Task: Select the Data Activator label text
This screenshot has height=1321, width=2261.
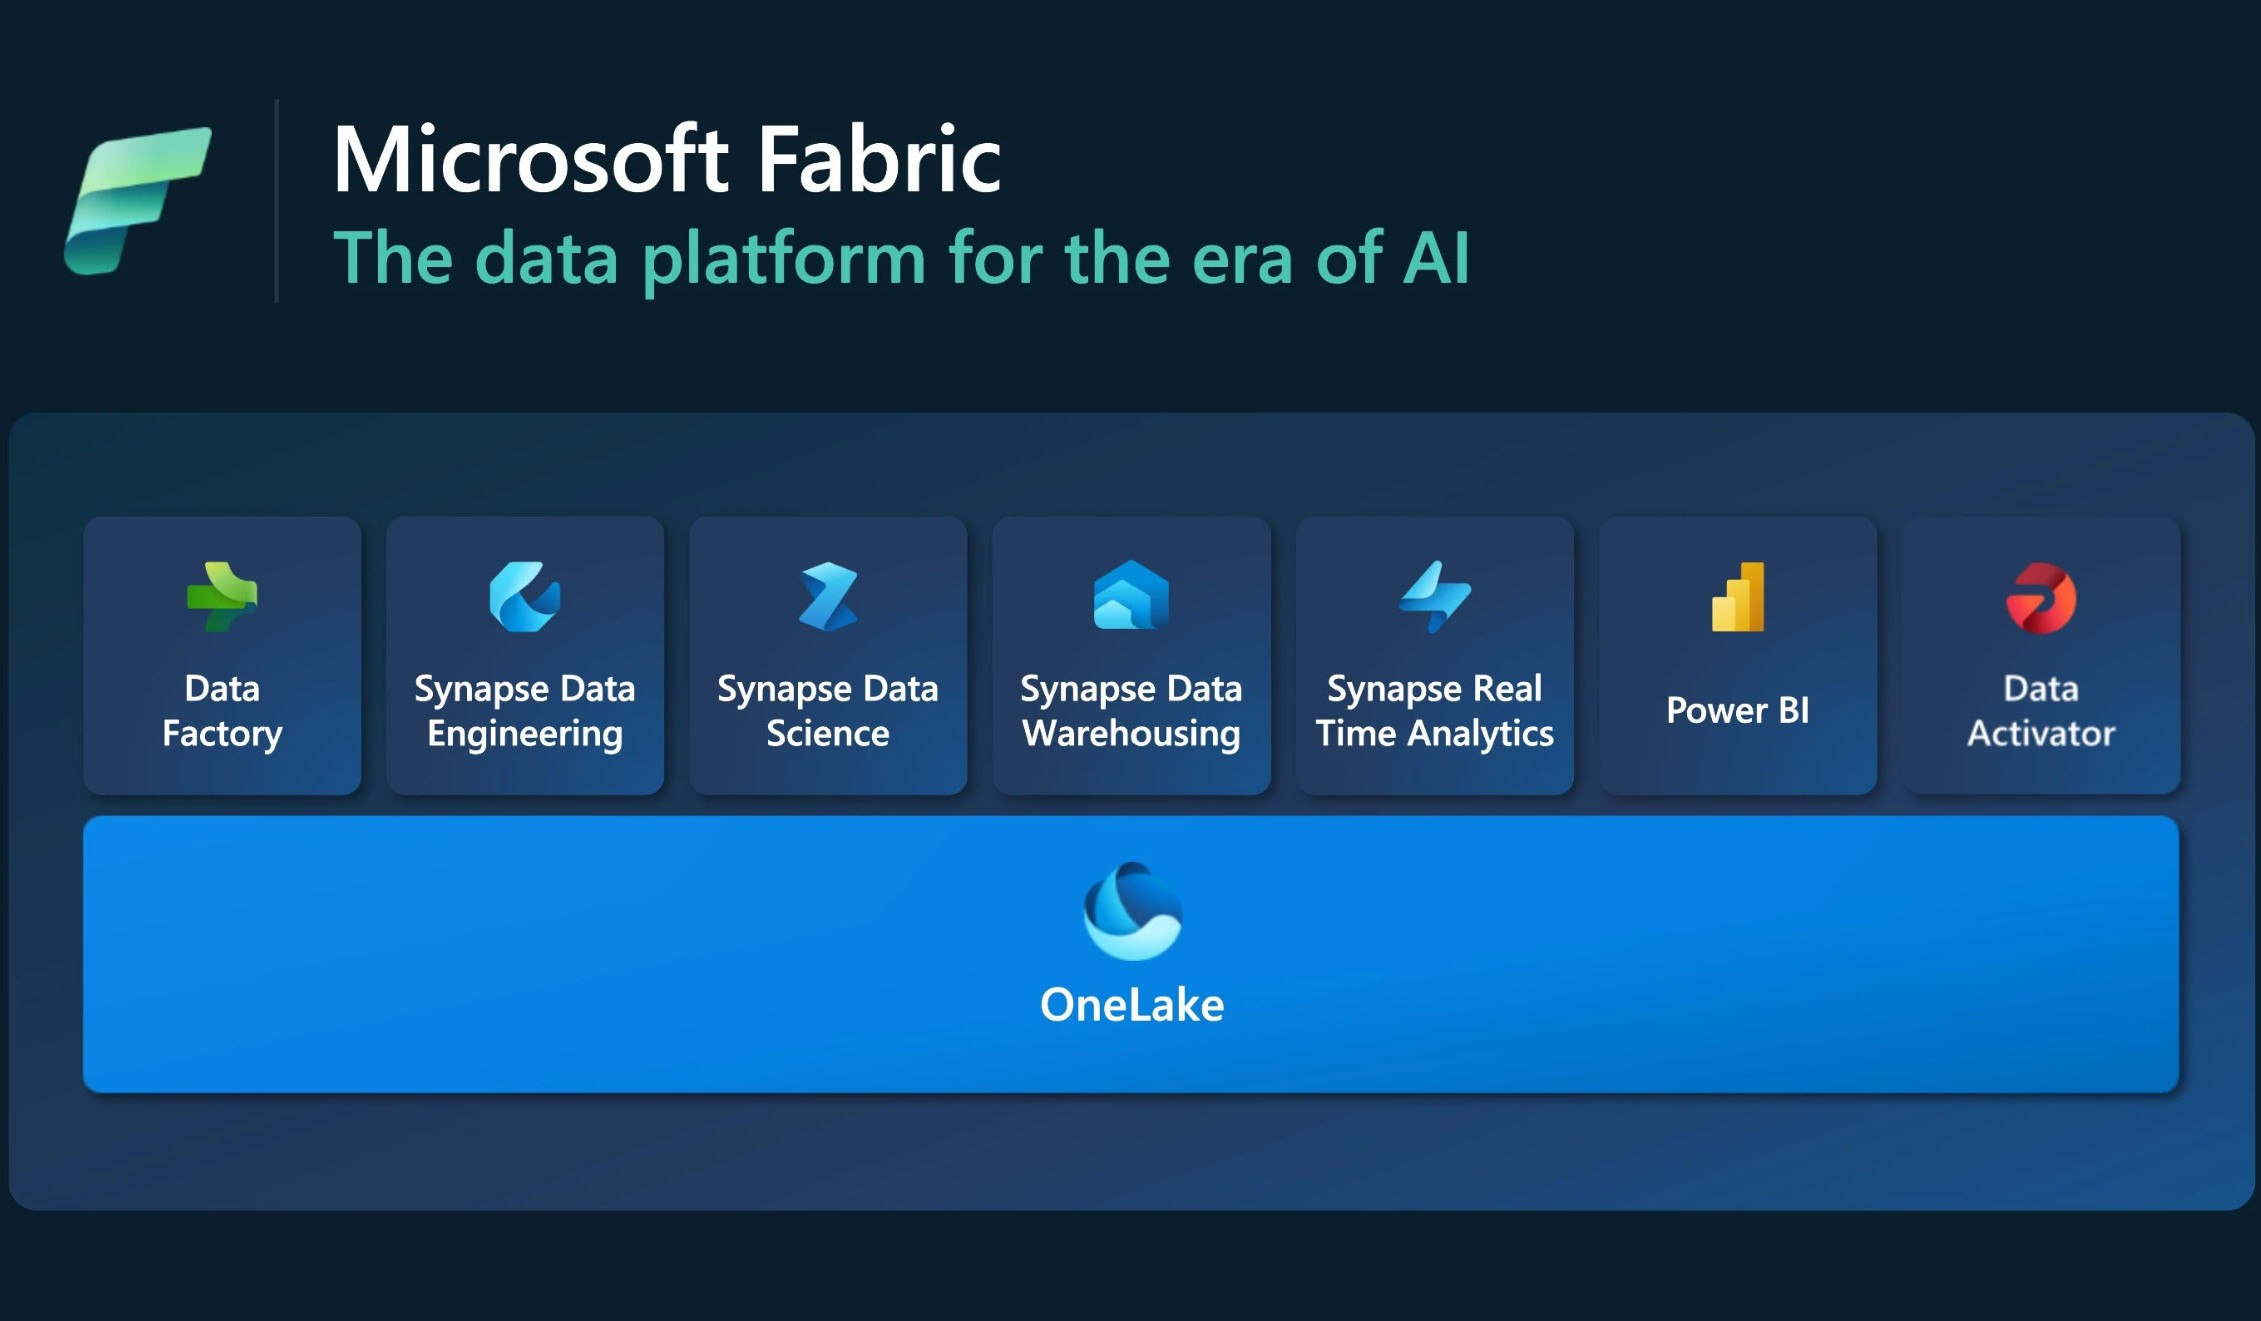Action: click(2041, 711)
